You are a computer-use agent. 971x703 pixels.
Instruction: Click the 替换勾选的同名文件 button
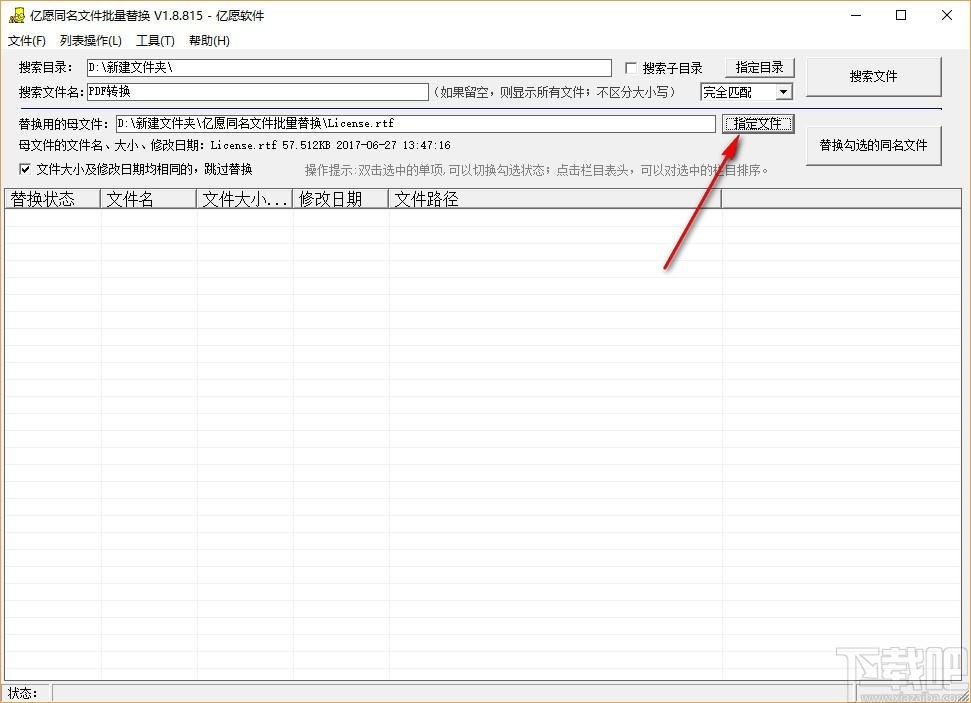coord(873,146)
